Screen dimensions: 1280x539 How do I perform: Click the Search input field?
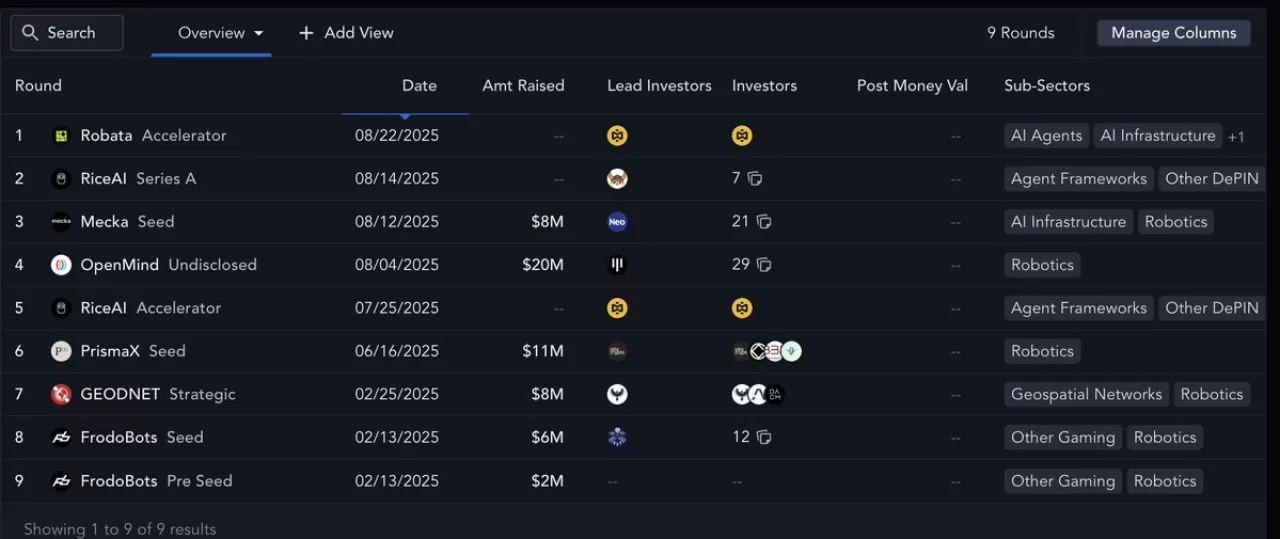[80, 33]
